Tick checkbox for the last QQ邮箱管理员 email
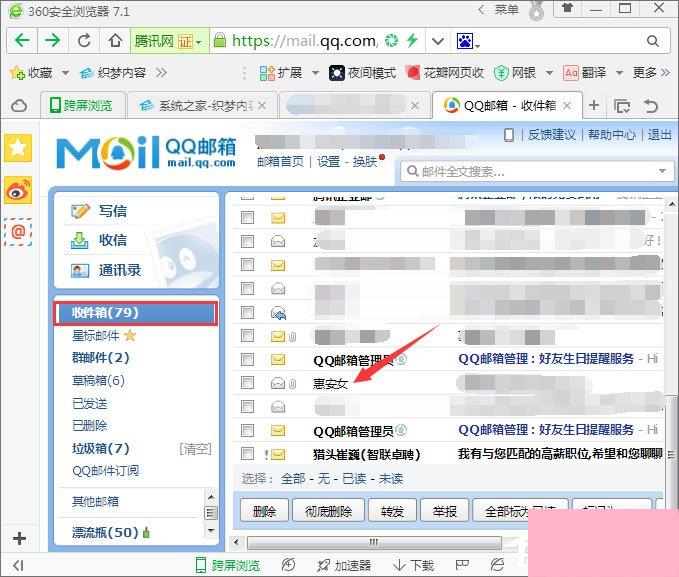Viewport: 679px width, 577px height. tap(247, 430)
